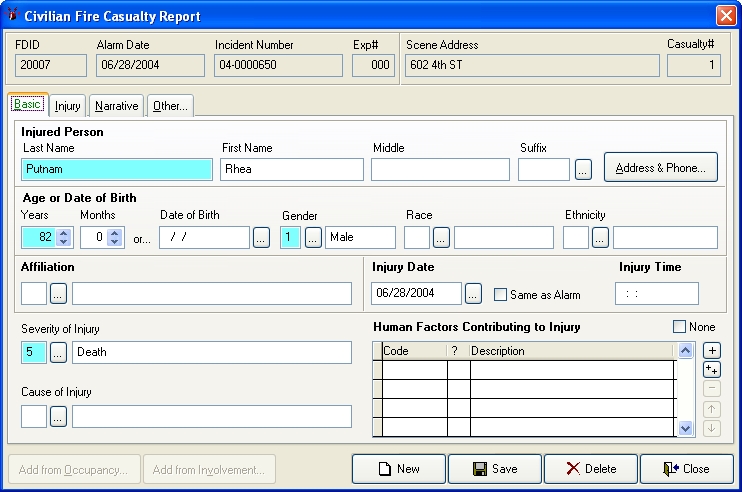Click the Exp# field showing 000

(x=373, y=65)
